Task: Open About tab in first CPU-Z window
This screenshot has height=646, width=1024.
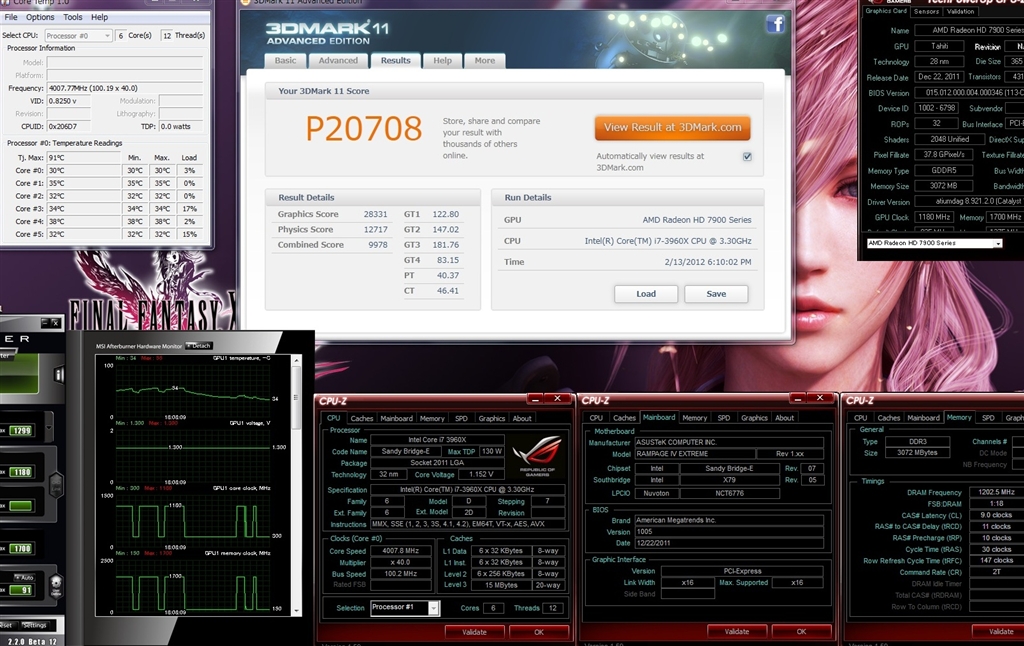Action: [522, 419]
